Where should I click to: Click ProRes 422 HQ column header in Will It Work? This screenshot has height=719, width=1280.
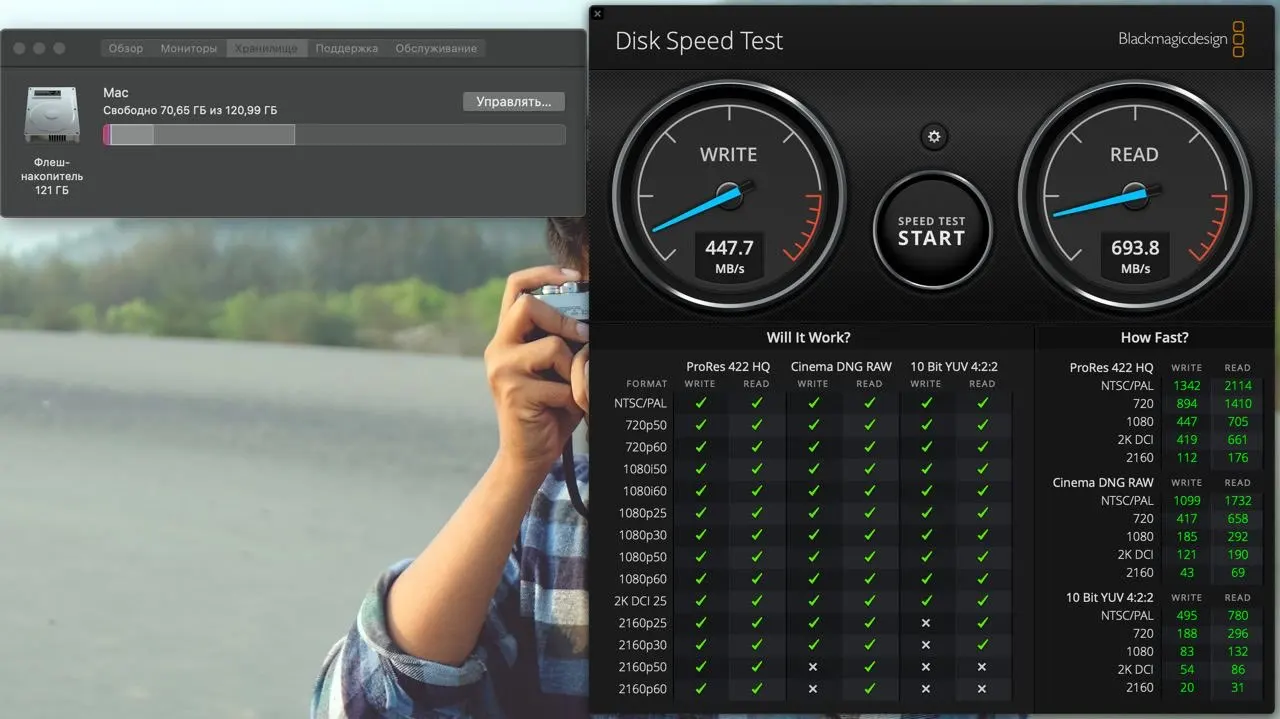pos(728,367)
